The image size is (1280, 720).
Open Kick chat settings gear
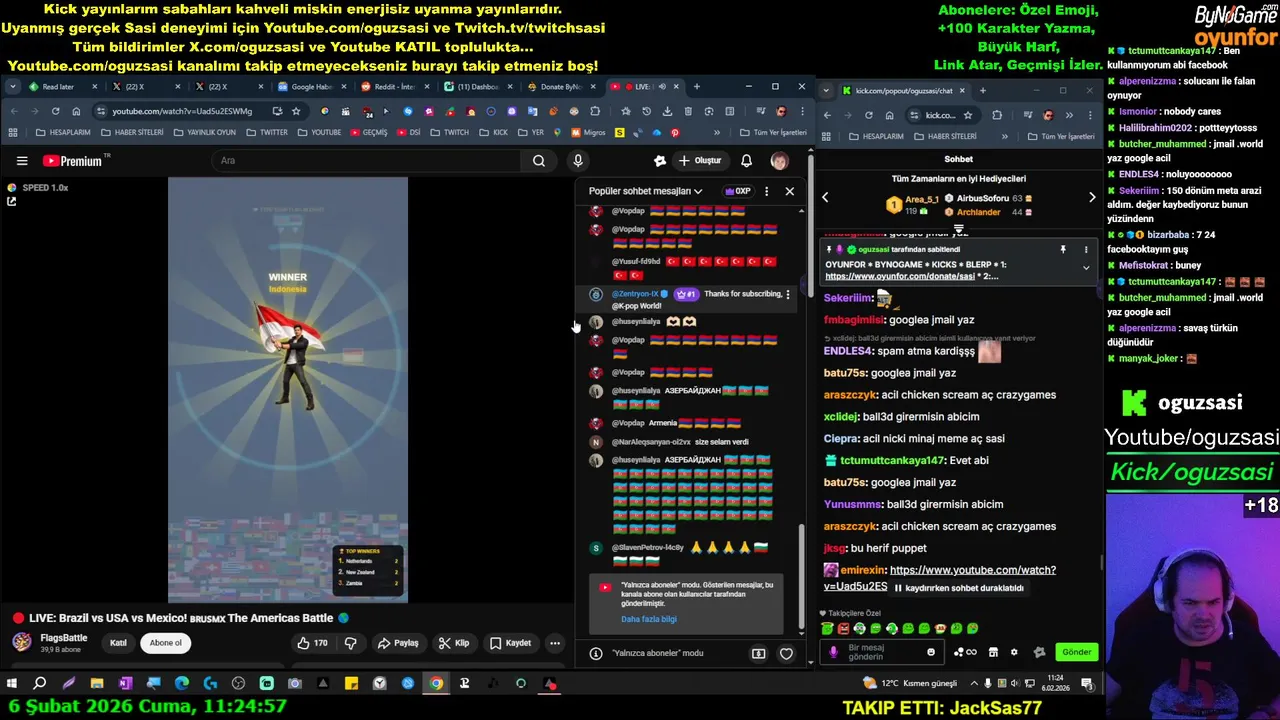pos(1014,652)
